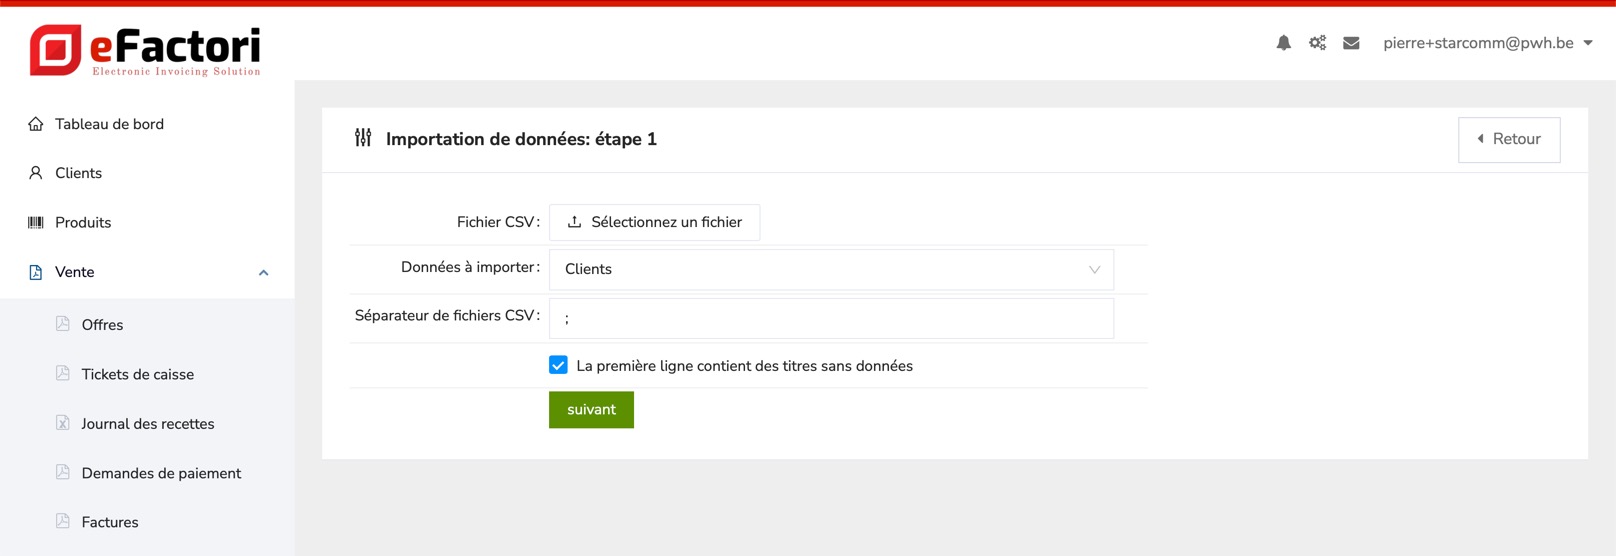
Task: Click the home icon beside Tableau de bord
Action: click(36, 124)
